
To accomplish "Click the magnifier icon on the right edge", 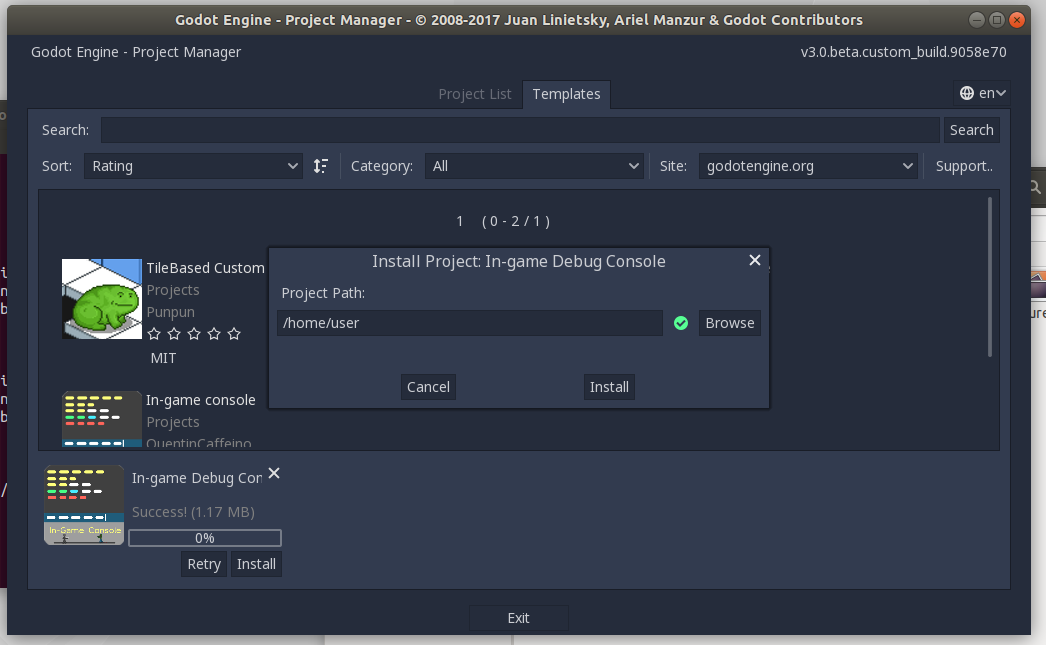I will [1034, 187].
